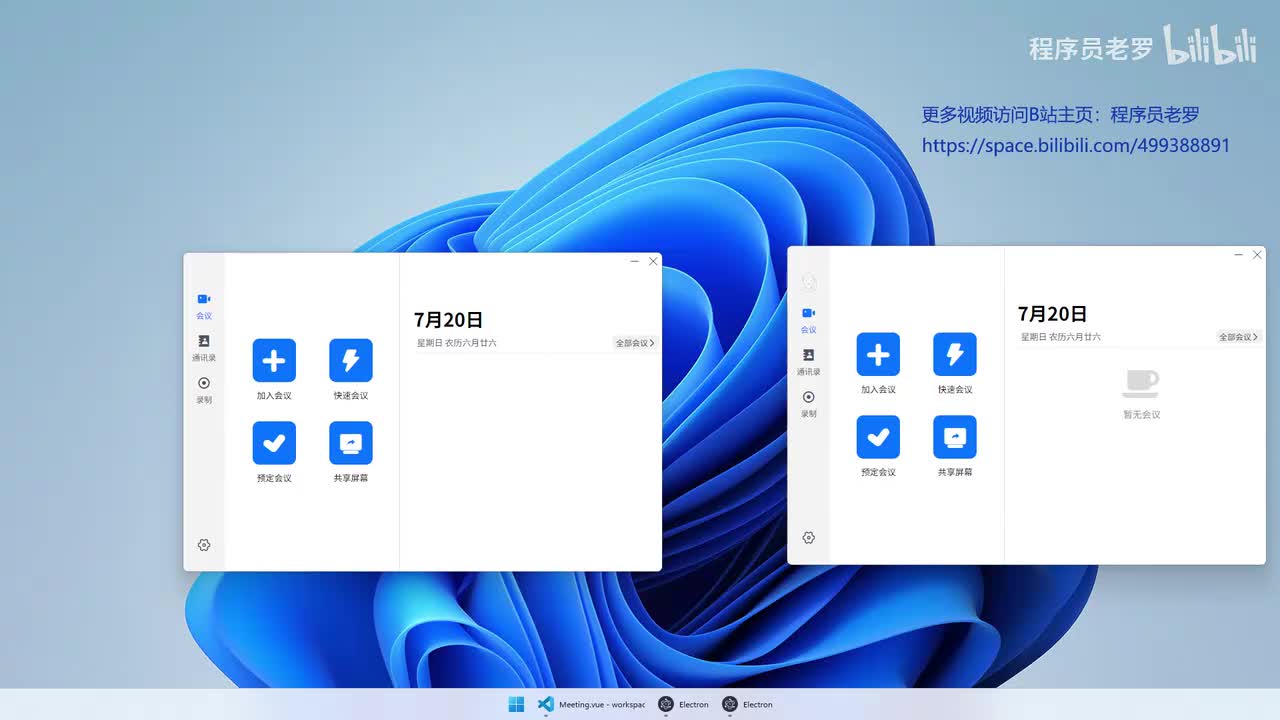Viewport: 1280px width, 720px height.
Task: Click 星期日 农历六月廿六 text in left window
Action: [457, 343]
